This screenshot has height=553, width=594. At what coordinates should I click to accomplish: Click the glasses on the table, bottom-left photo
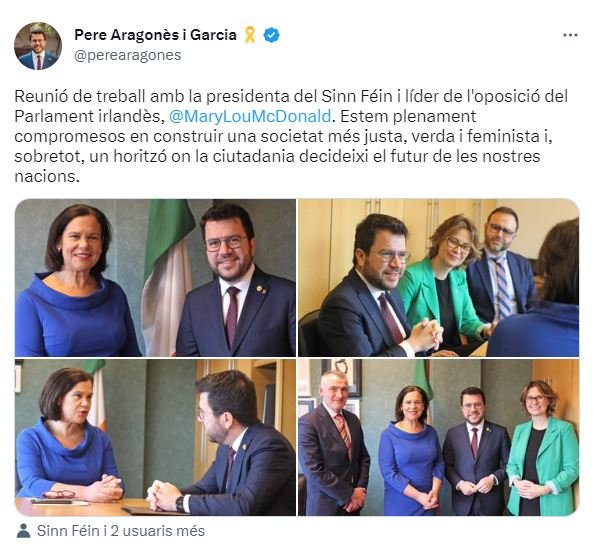[59, 494]
